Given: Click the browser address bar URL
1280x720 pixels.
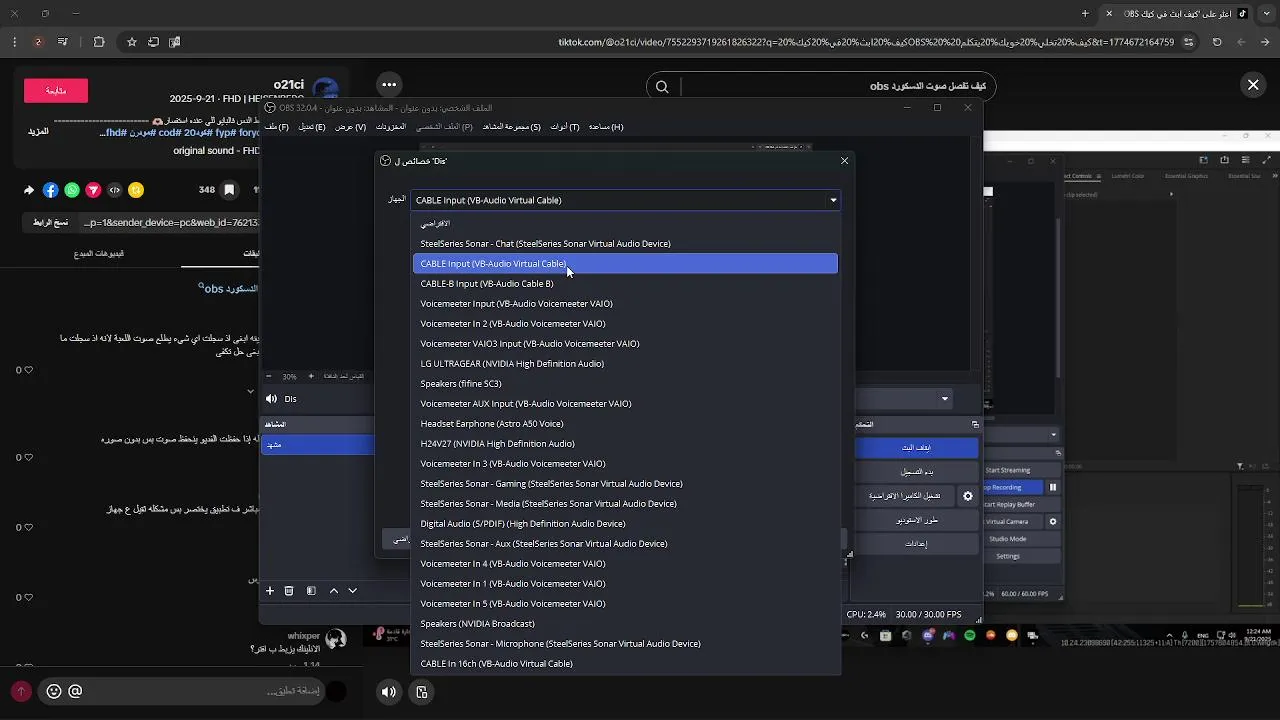Looking at the screenshot, I should (866, 42).
